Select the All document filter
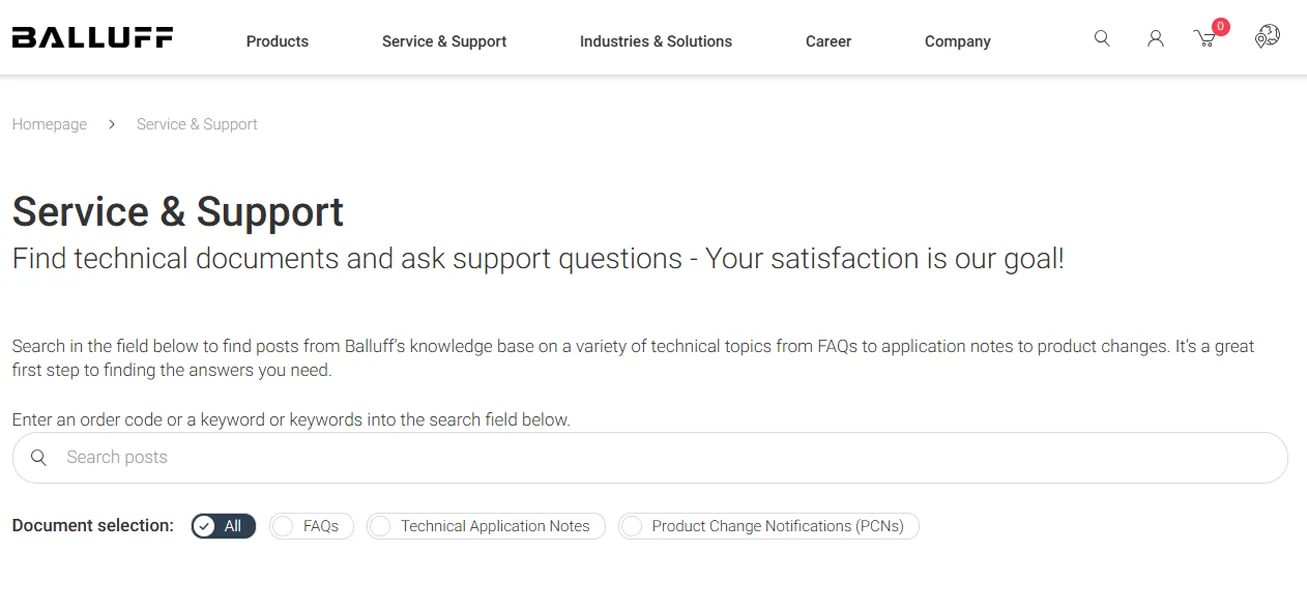This screenshot has height=595, width=1307. (224, 526)
